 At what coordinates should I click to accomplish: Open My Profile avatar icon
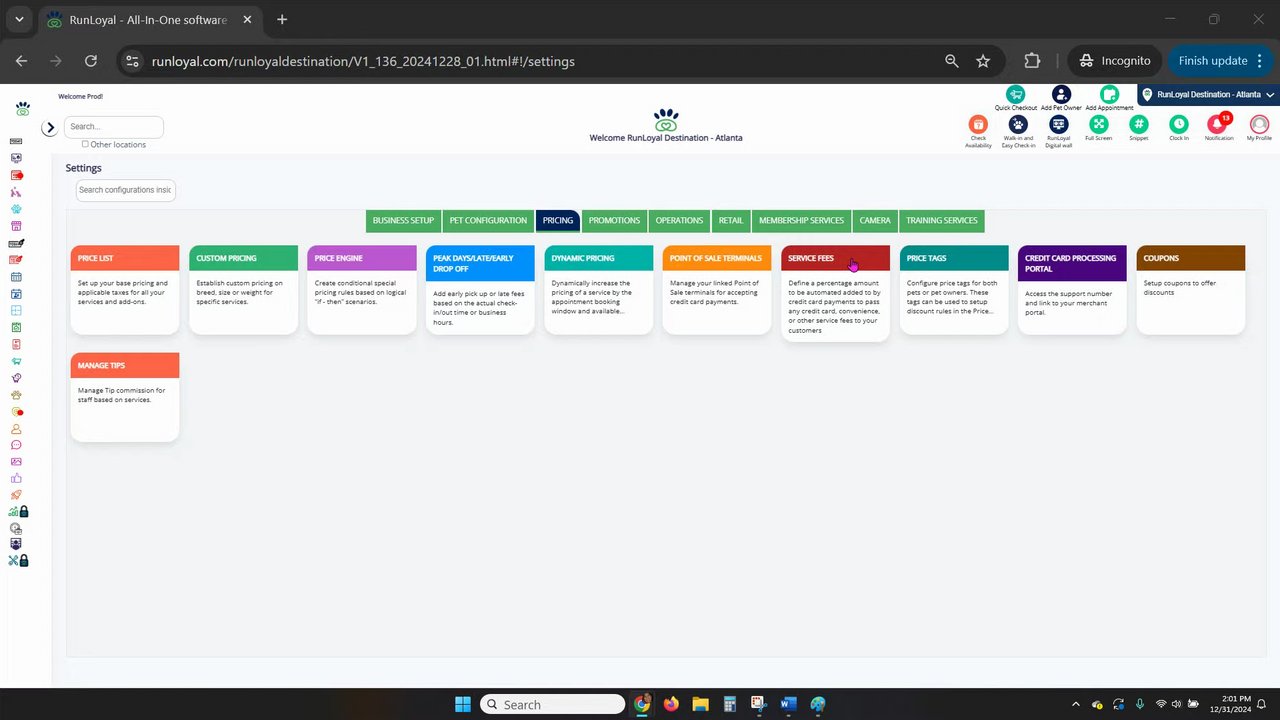[x=1259, y=124]
